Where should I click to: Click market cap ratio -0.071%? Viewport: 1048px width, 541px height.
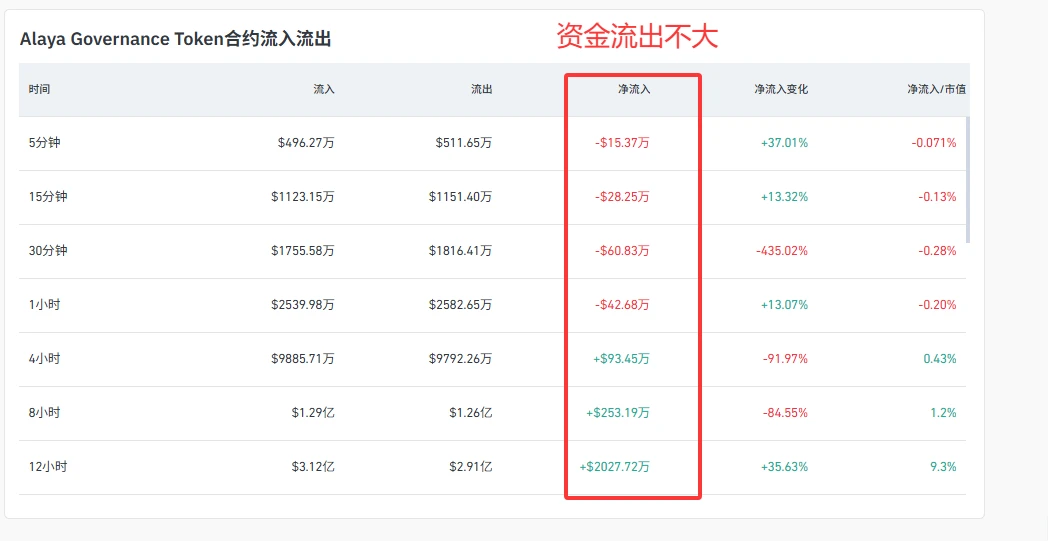click(934, 142)
